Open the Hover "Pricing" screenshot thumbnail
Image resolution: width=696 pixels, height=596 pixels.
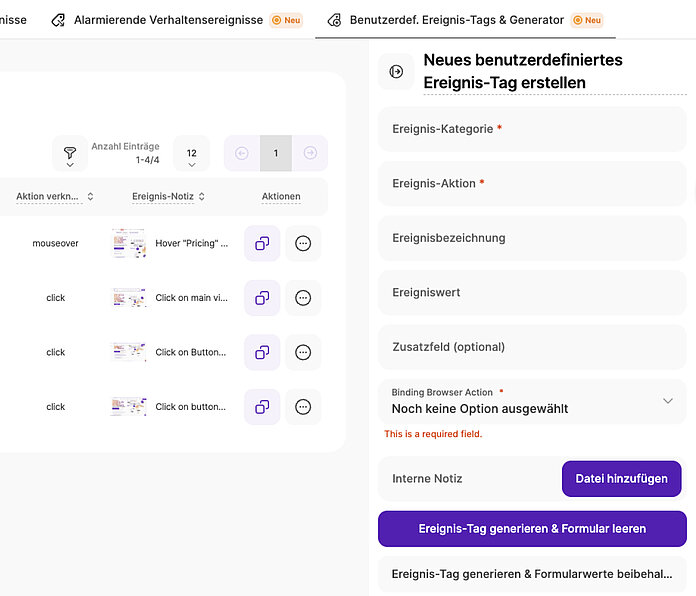click(129, 243)
